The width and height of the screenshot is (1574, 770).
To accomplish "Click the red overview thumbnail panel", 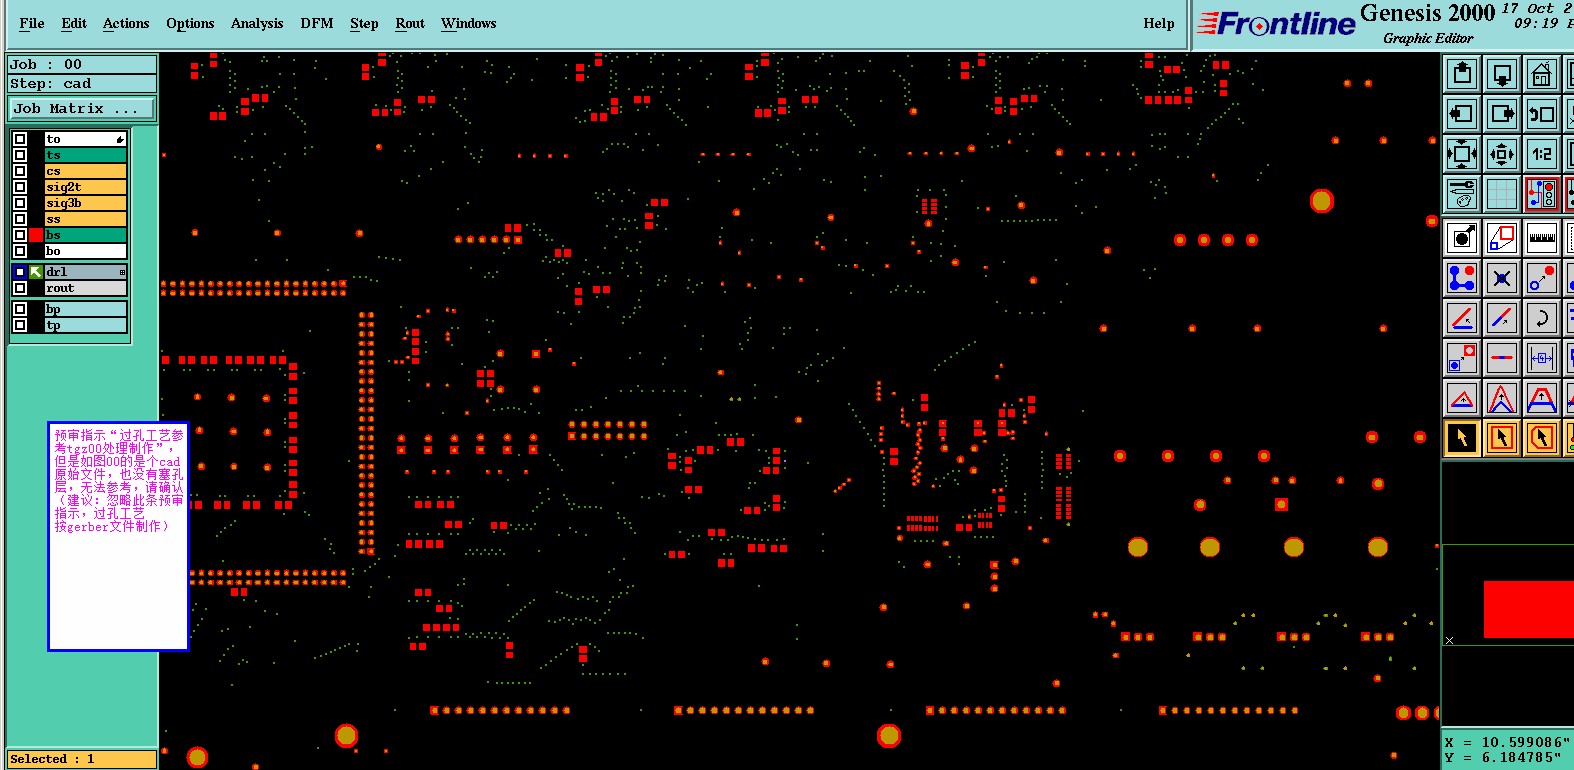I will click(x=1527, y=609).
